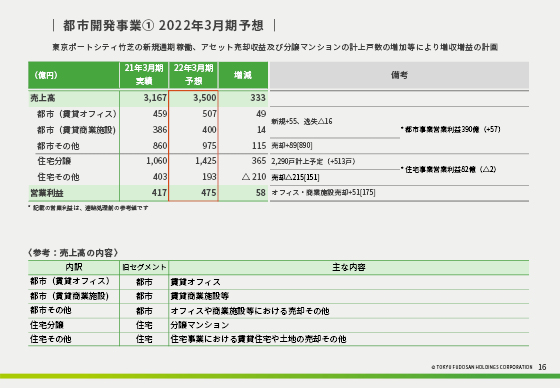Click '住宅その他' in the upper forecast table
560x388 pixels.
point(59,177)
